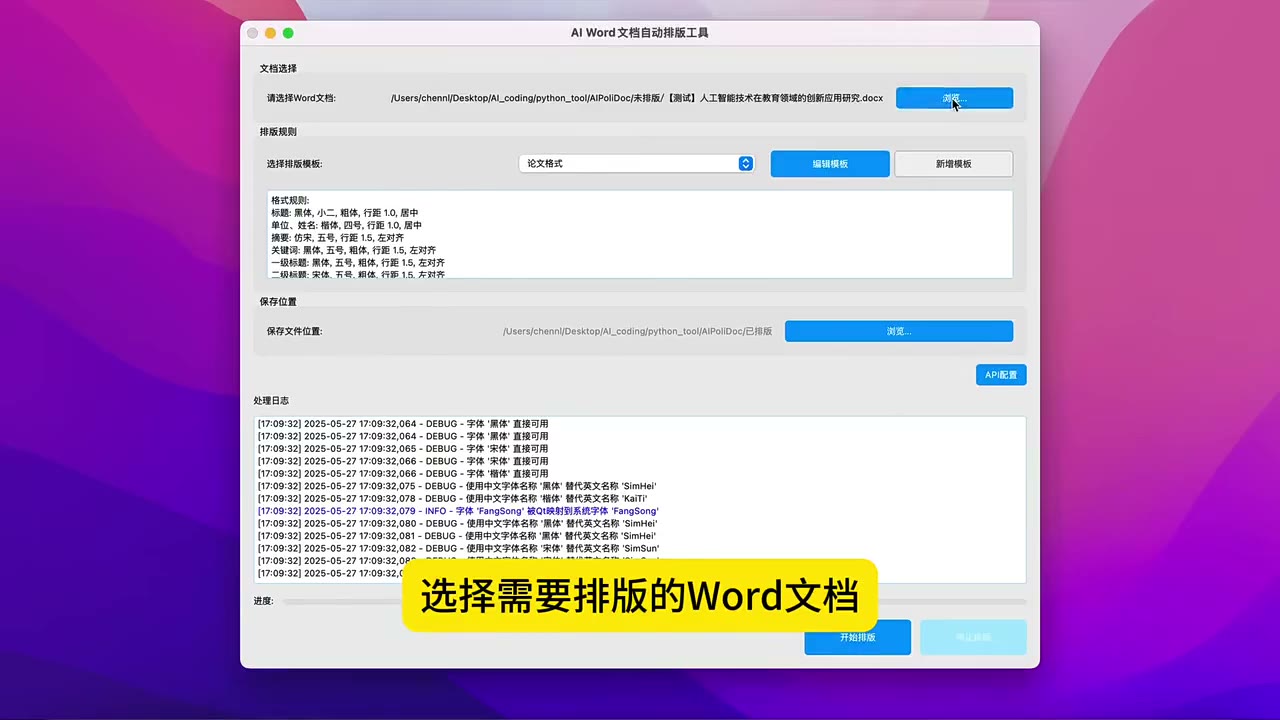Open the 论文格式 template dropdown

click(636, 163)
